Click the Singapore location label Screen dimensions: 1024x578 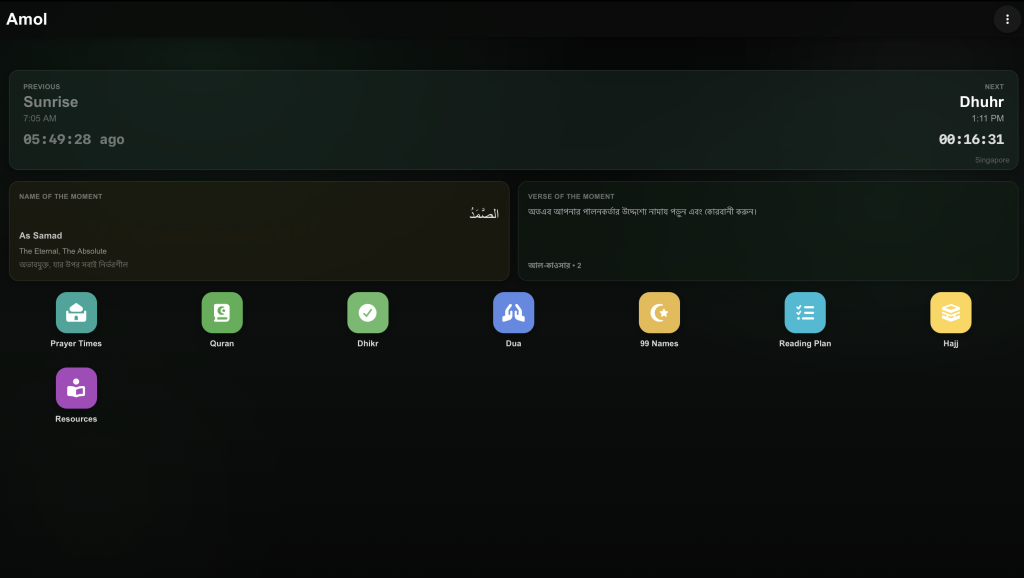tap(992, 160)
